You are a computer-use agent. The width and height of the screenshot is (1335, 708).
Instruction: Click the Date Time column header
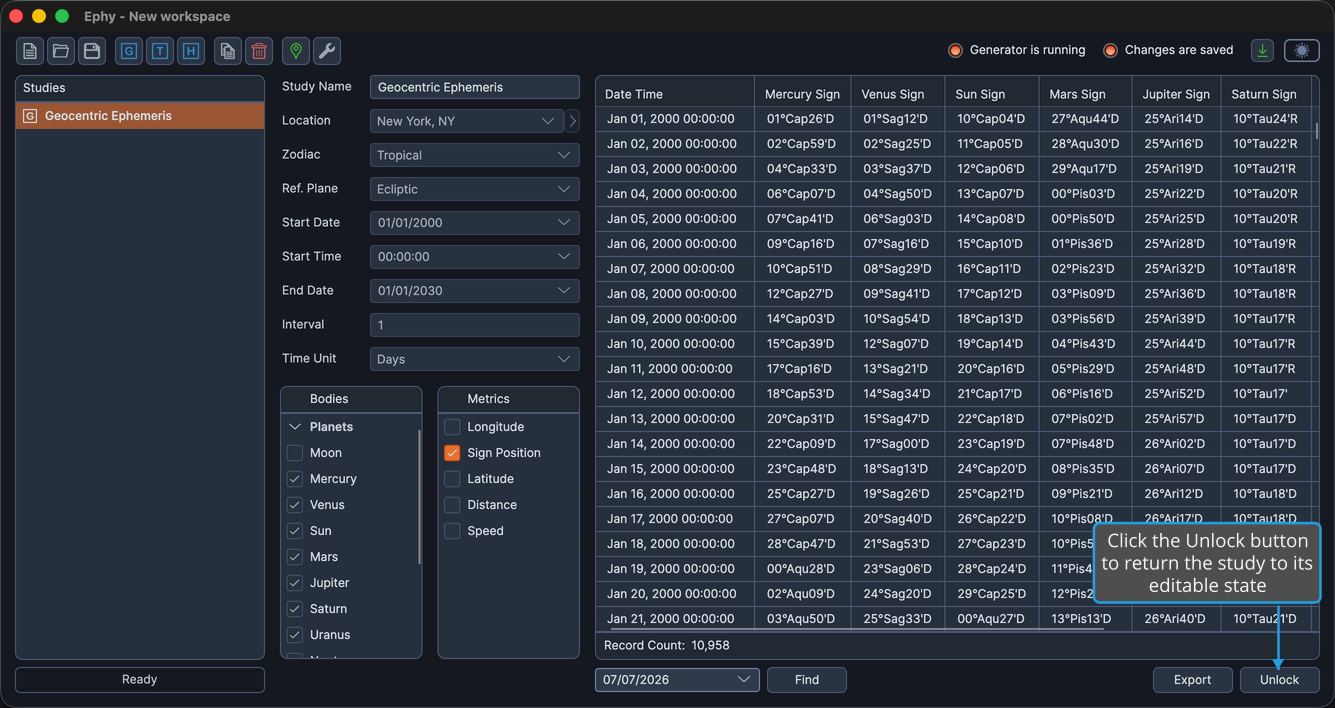click(675, 94)
